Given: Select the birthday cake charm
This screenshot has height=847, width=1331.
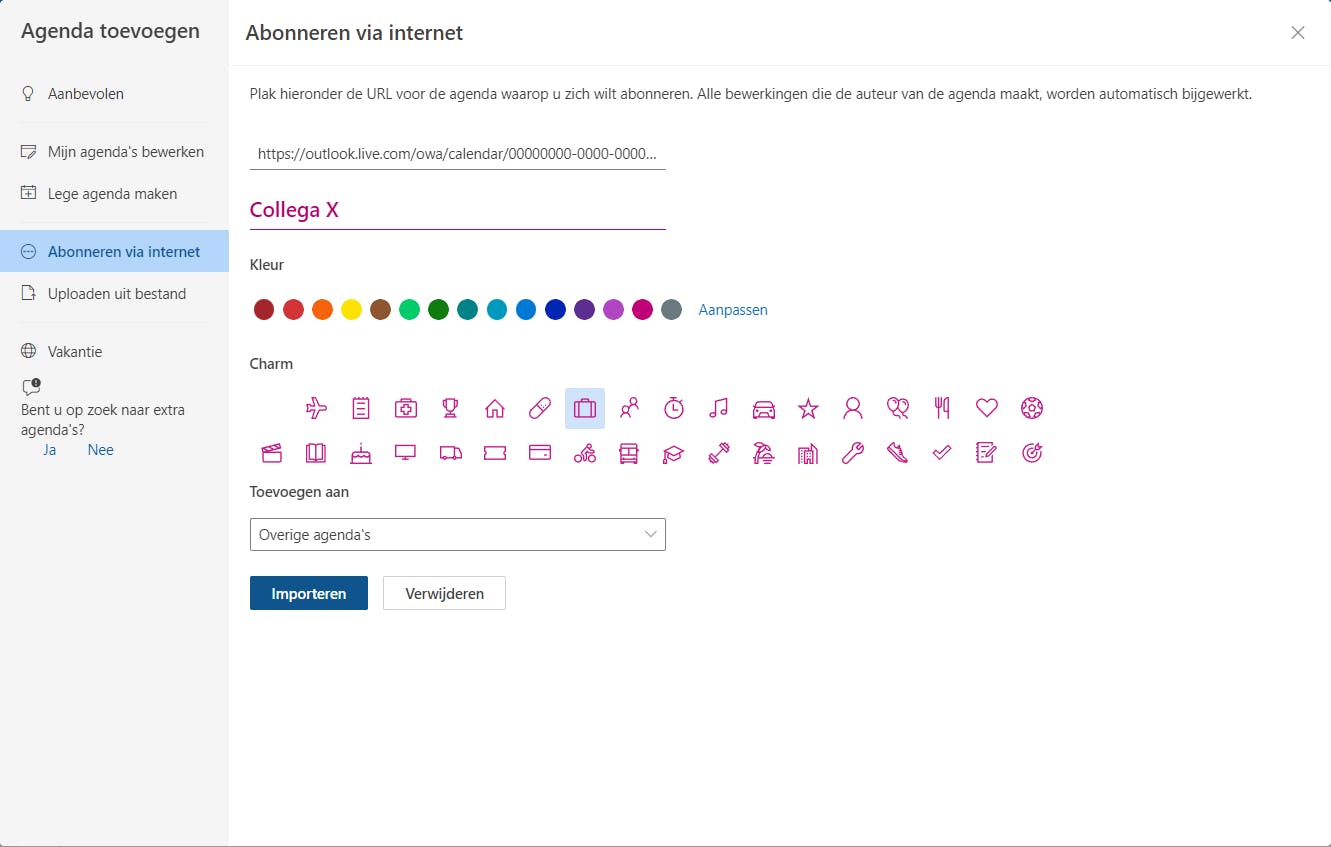Looking at the screenshot, I should click(361, 453).
